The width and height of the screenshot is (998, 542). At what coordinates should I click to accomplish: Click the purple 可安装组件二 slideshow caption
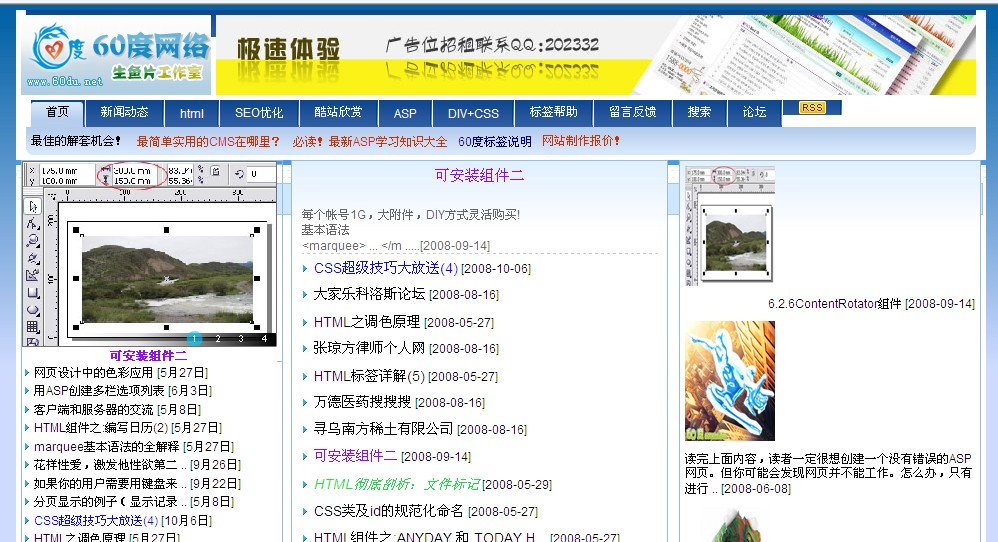tap(148, 356)
